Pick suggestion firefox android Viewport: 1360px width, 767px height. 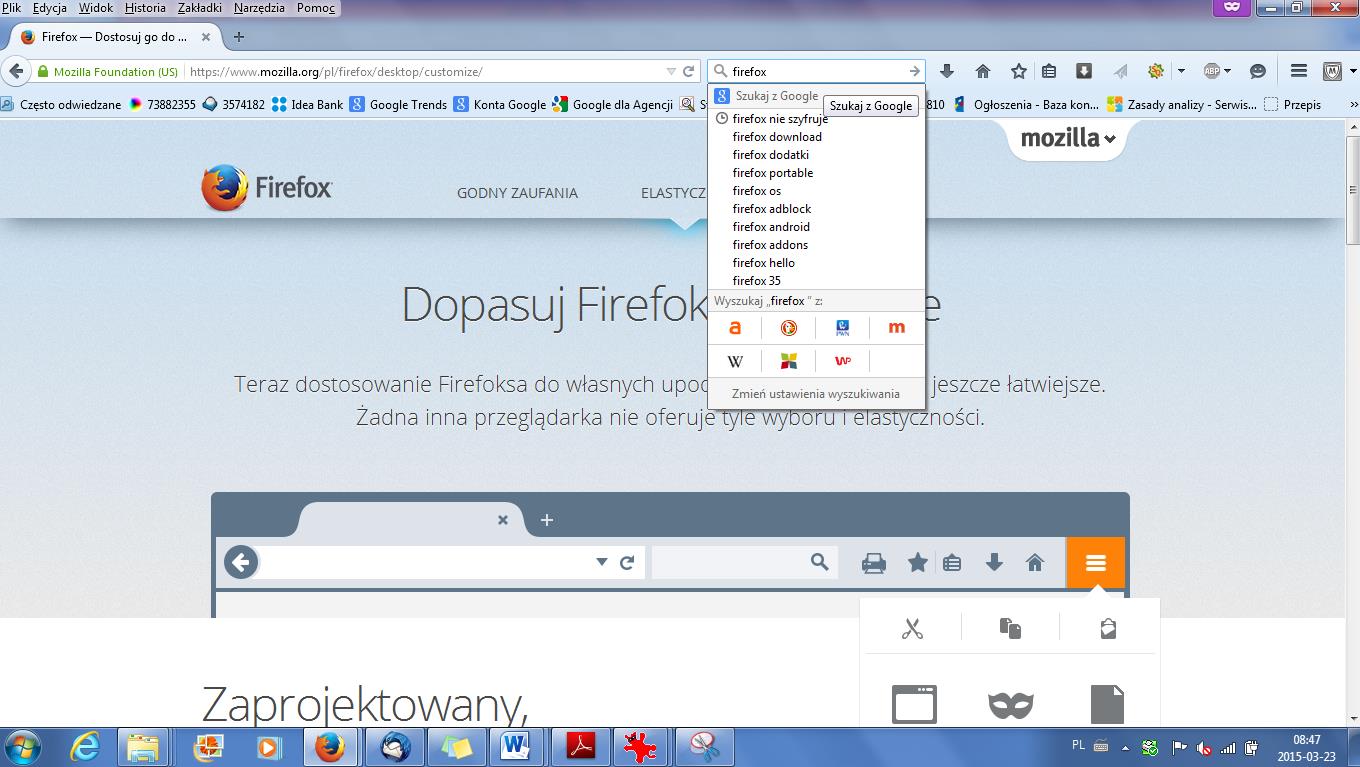(816, 227)
